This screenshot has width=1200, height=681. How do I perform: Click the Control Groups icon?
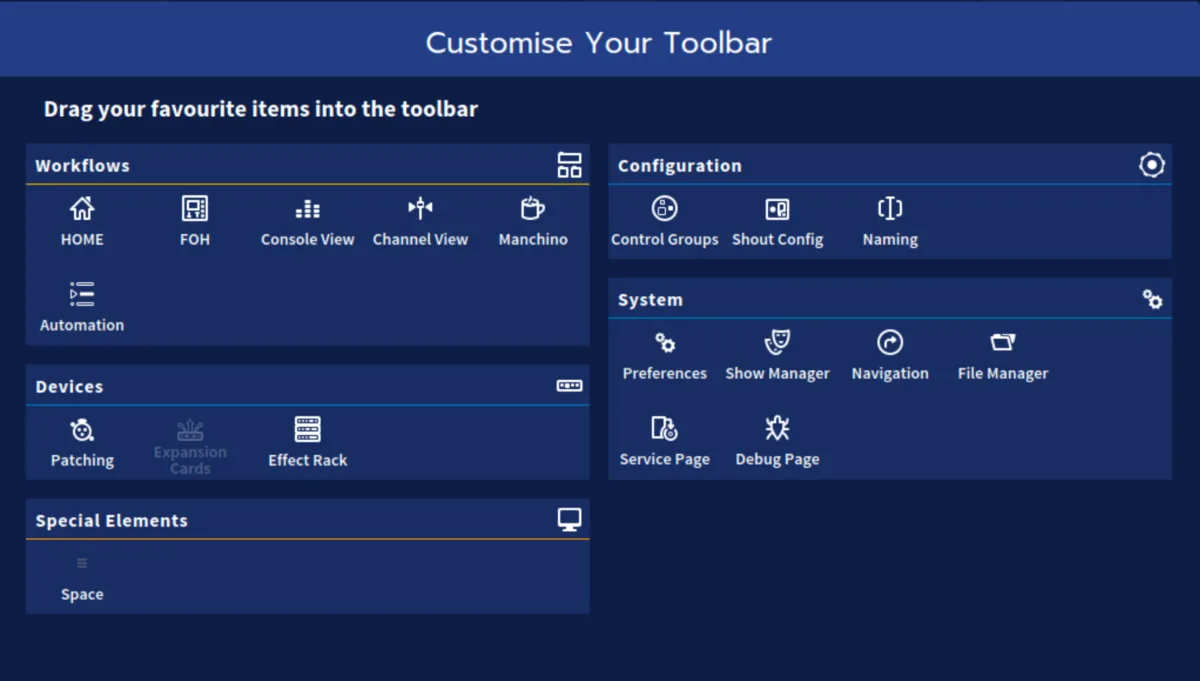(x=665, y=208)
